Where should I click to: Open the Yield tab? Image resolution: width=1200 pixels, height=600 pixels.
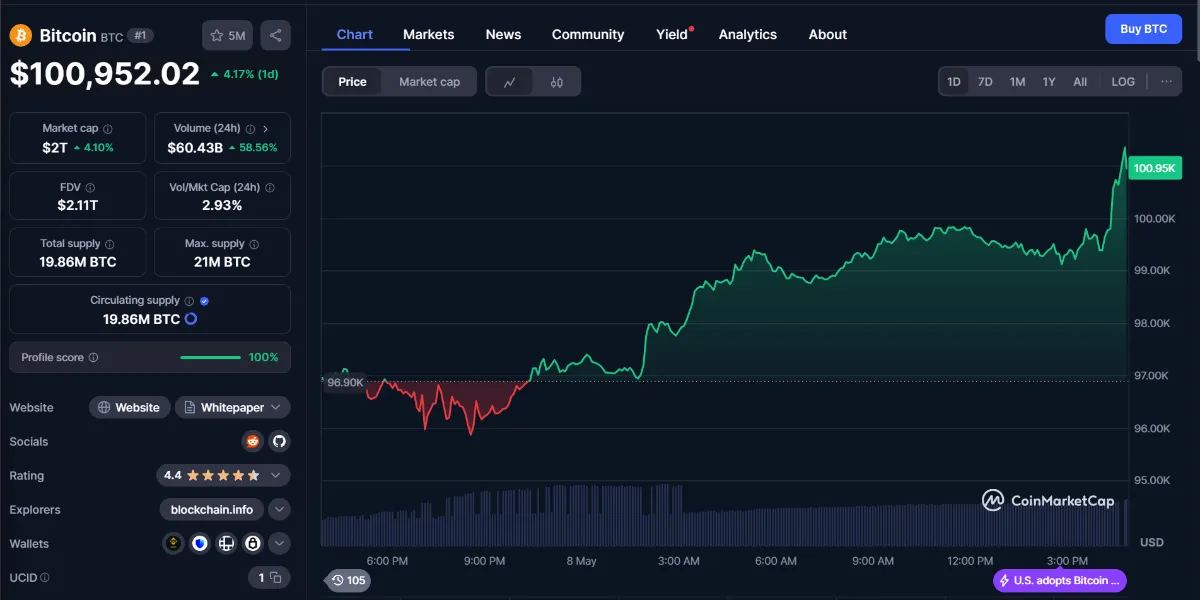[673, 34]
